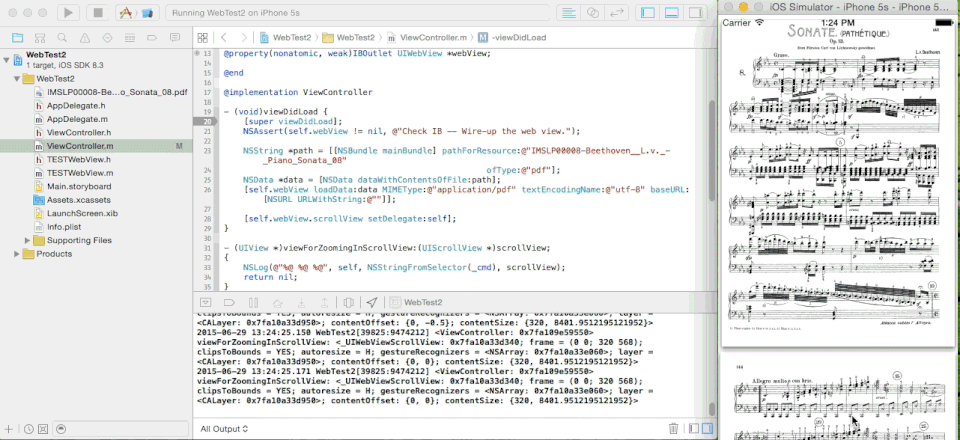
Task: Show the Version editor
Action: [x=617, y=12]
